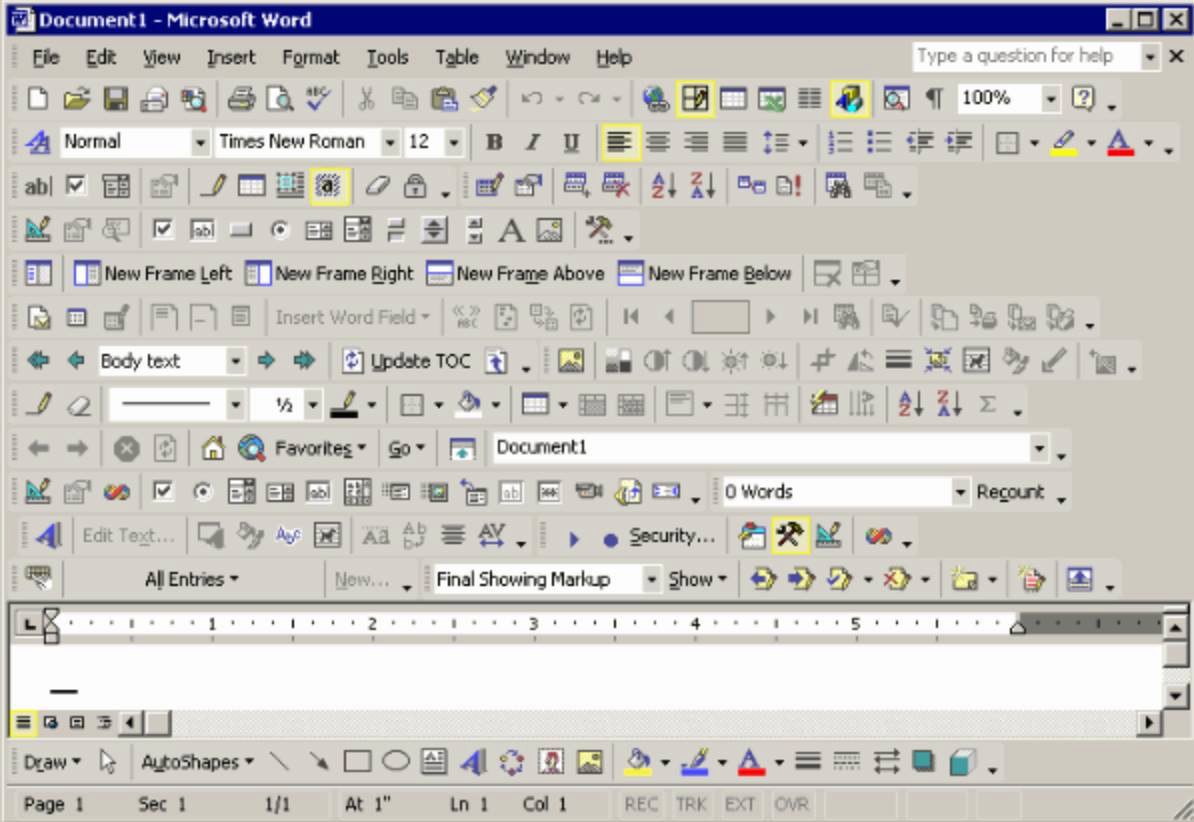Viewport: 1194px width, 822px height.
Task: Justify the paragraph text
Action: 735,142
